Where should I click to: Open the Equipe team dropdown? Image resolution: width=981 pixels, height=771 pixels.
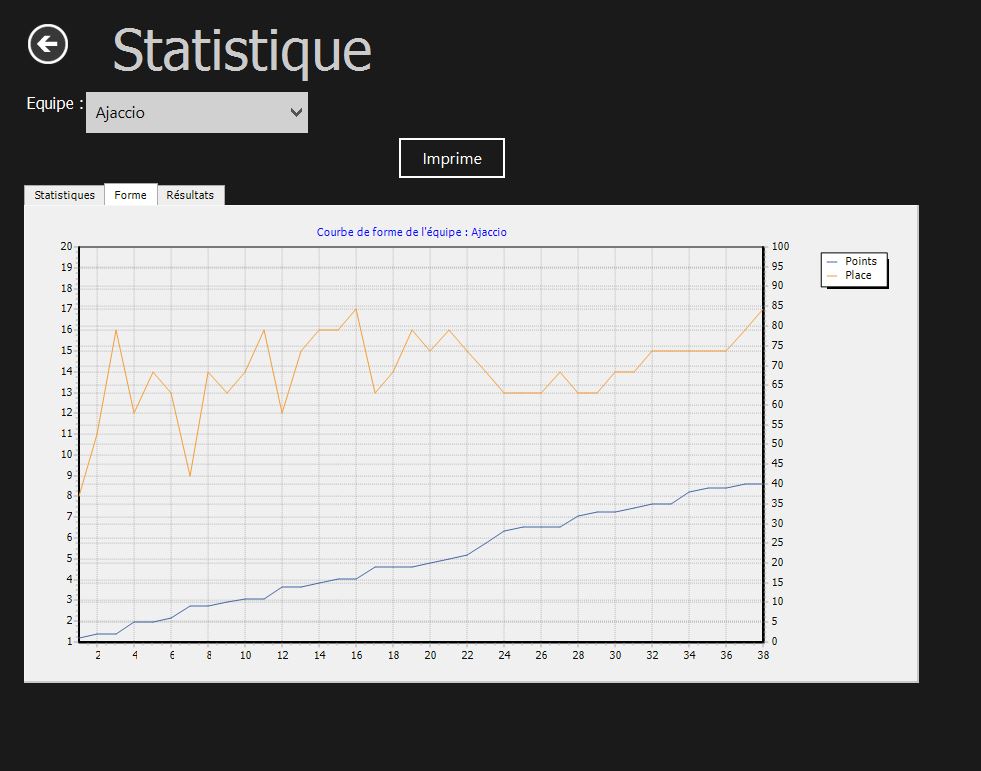coord(196,113)
